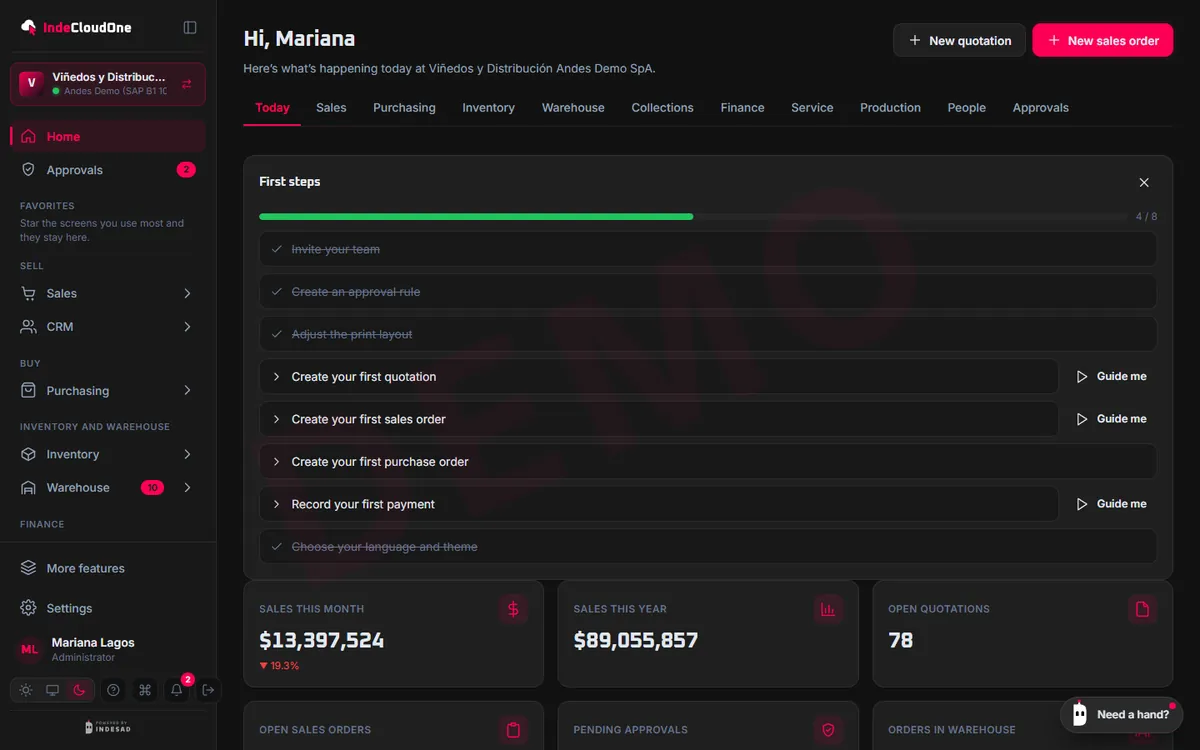1200x750 pixels.
Task: Click the Inventory box icon in sidebar
Action: pyautogui.click(x=28, y=454)
